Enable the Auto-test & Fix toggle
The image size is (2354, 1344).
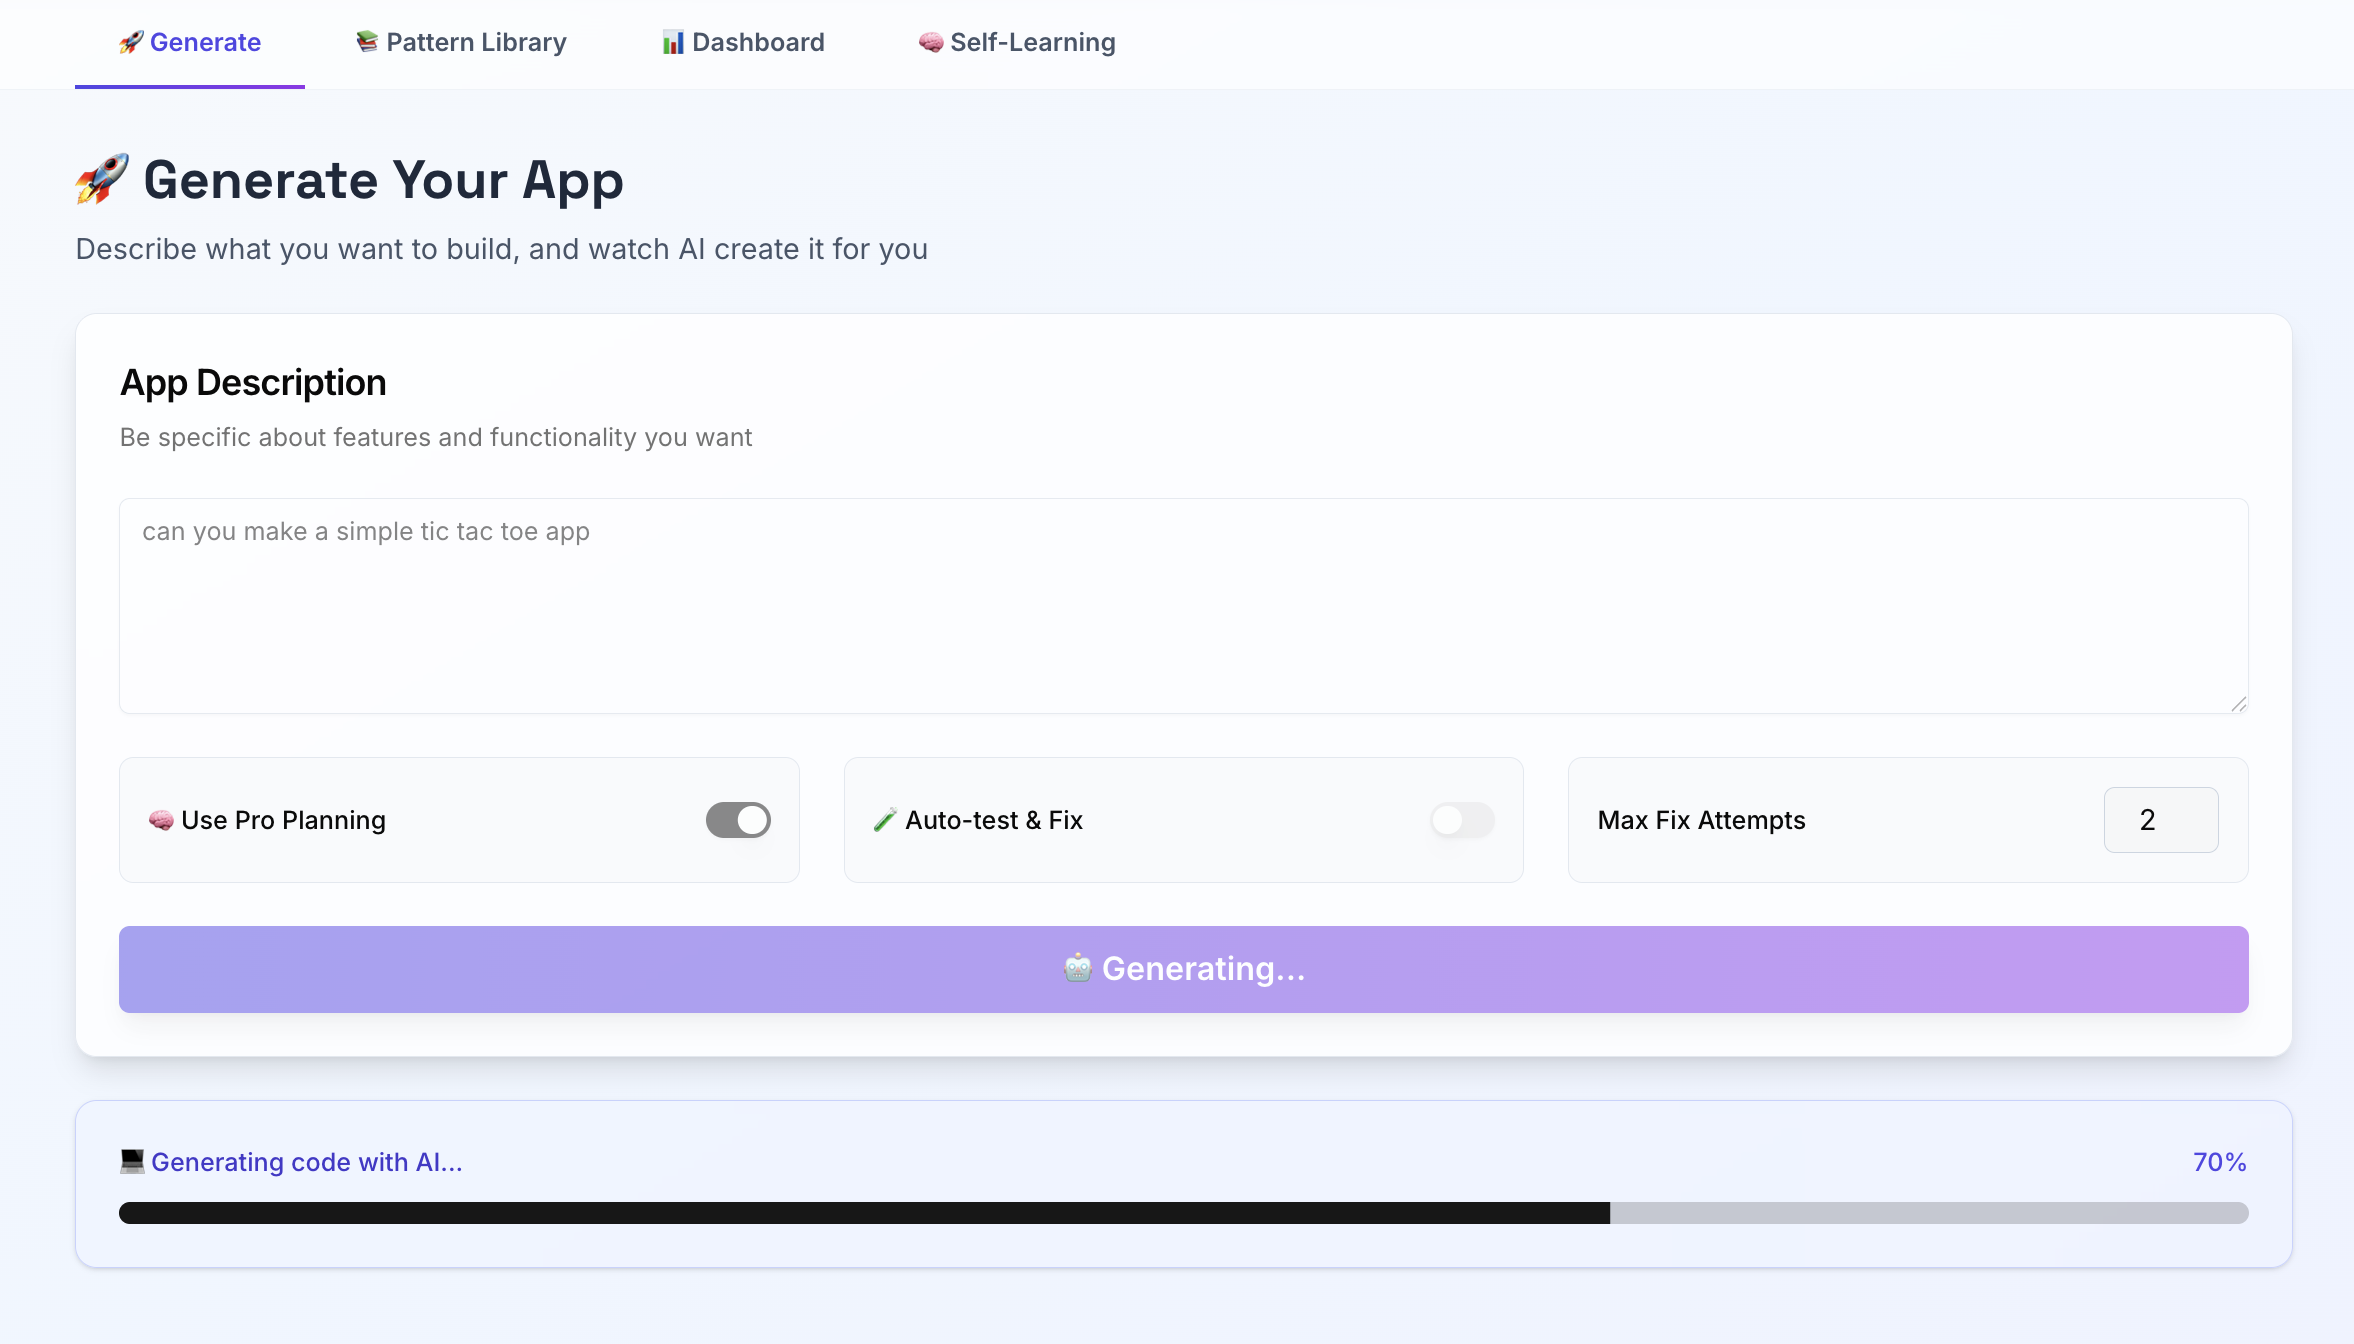pos(1462,820)
